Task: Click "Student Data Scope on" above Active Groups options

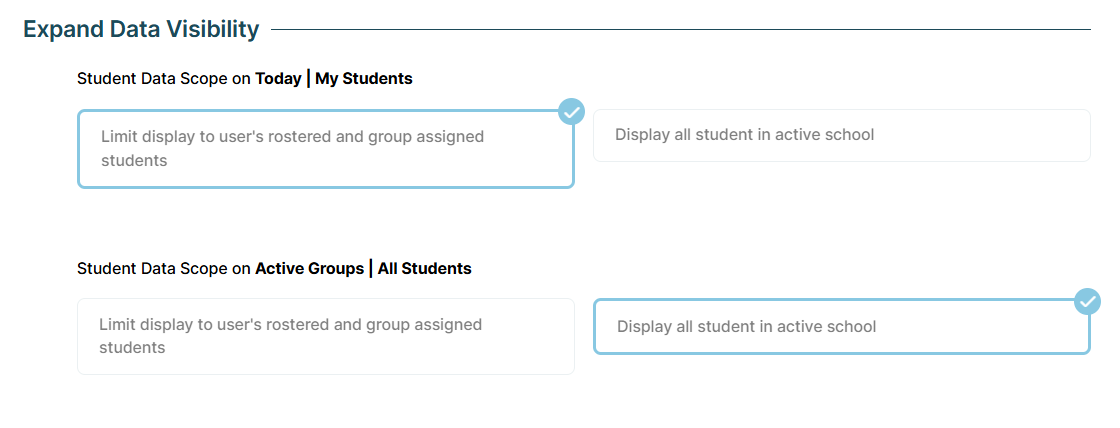Action: coord(163,268)
